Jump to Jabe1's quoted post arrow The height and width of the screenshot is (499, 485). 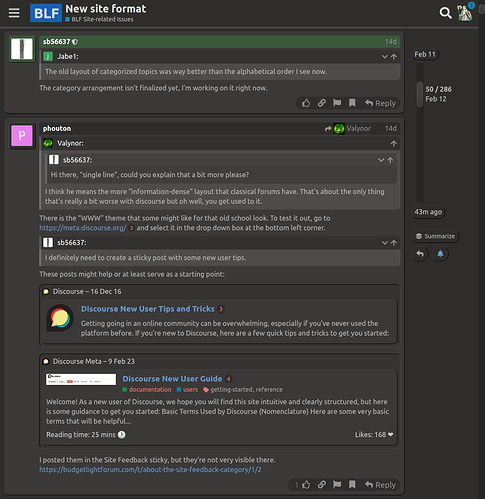(394, 57)
